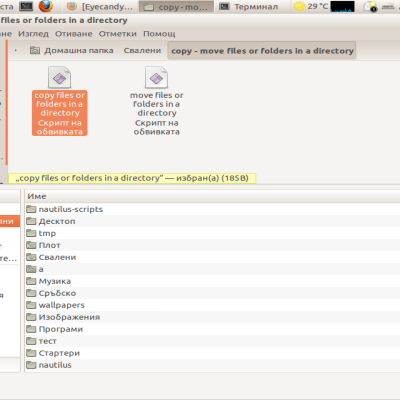Open the Отиване menu

(x=74, y=34)
